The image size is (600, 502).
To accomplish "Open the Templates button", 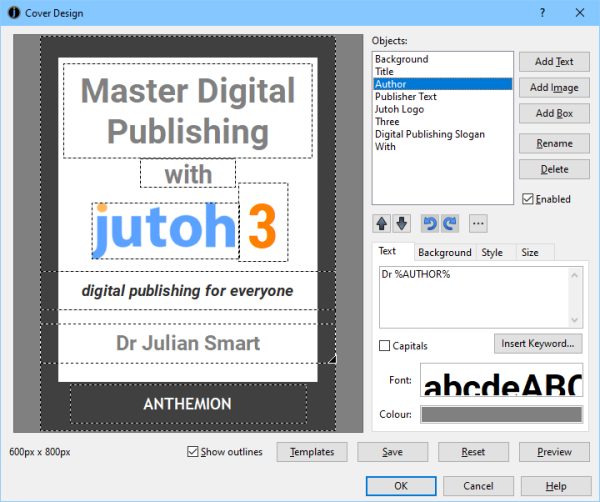I will point(312,452).
